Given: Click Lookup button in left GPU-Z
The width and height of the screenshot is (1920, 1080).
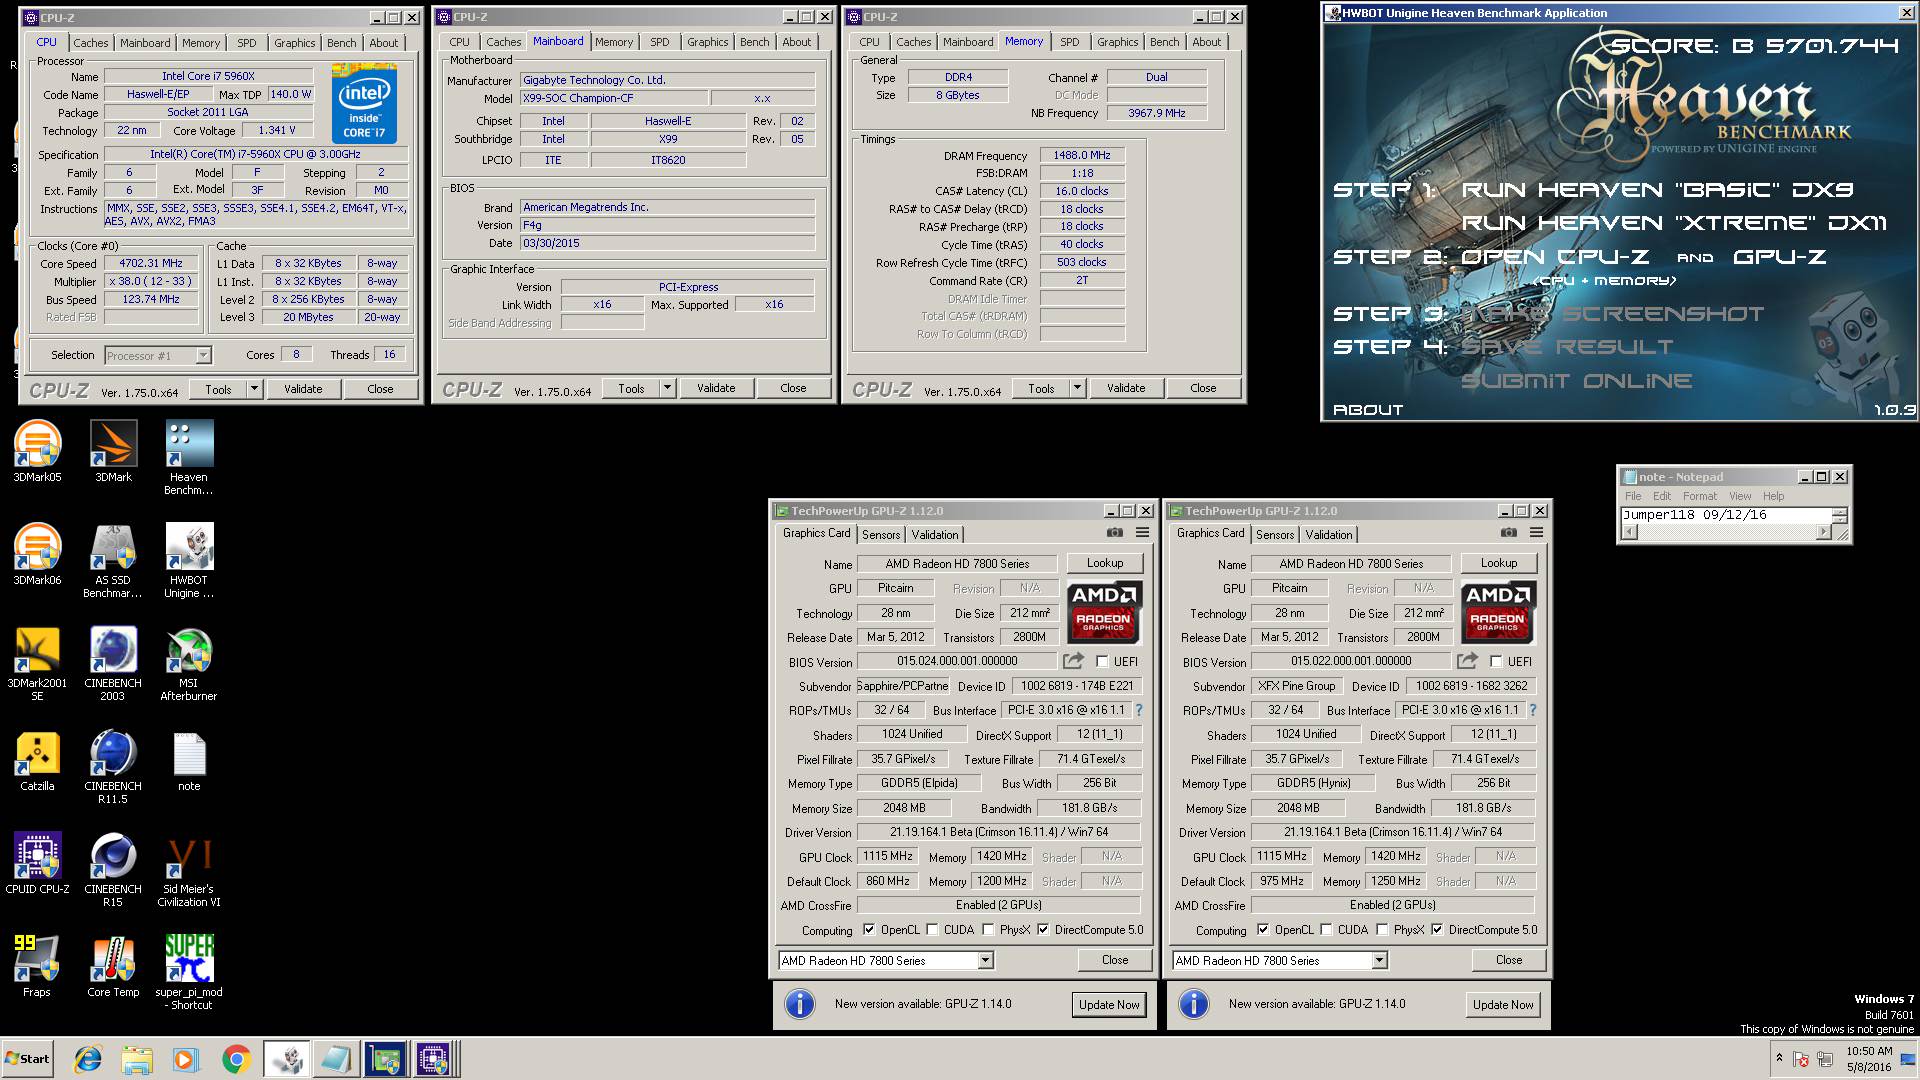Looking at the screenshot, I should pyautogui.click(x=1105, y=563).
